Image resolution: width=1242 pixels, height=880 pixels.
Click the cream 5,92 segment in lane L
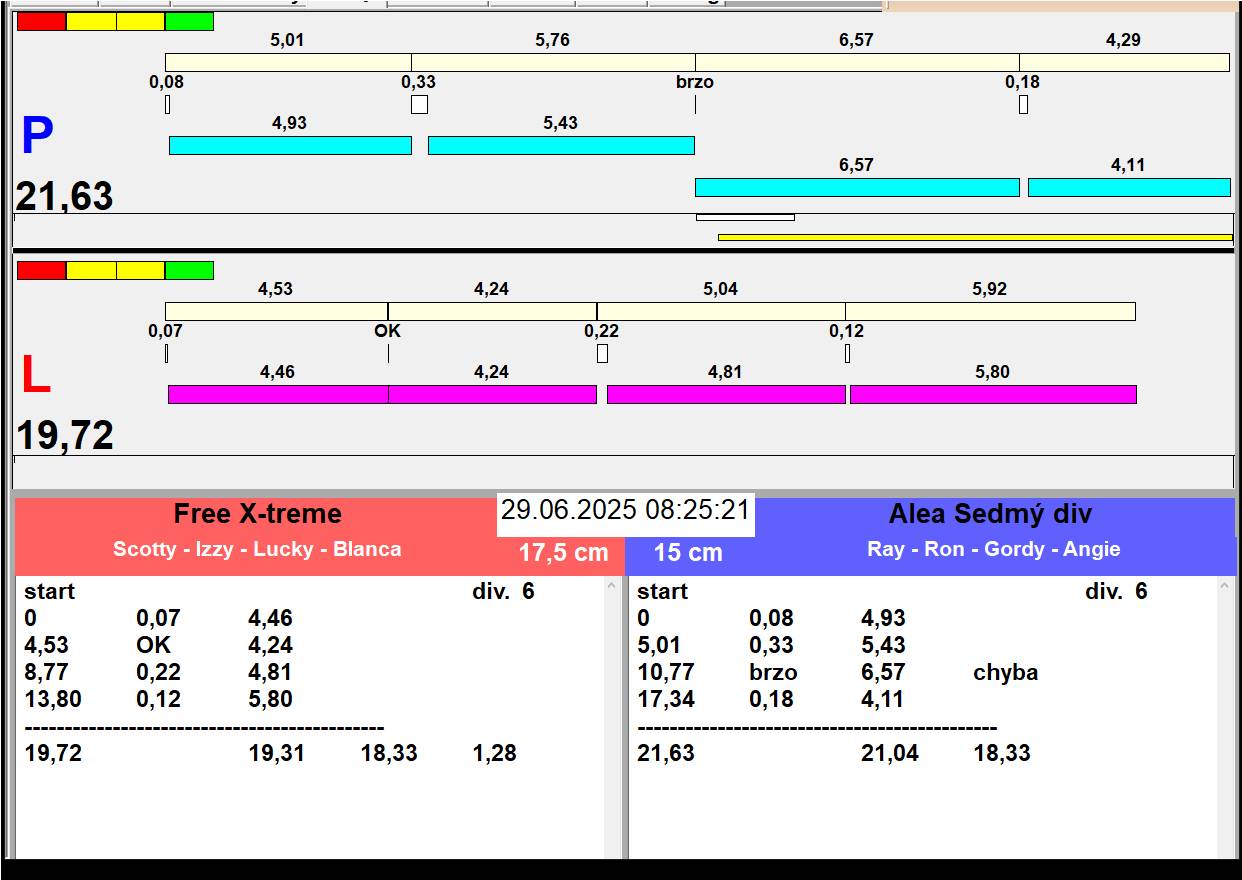[x=989, y=311]
